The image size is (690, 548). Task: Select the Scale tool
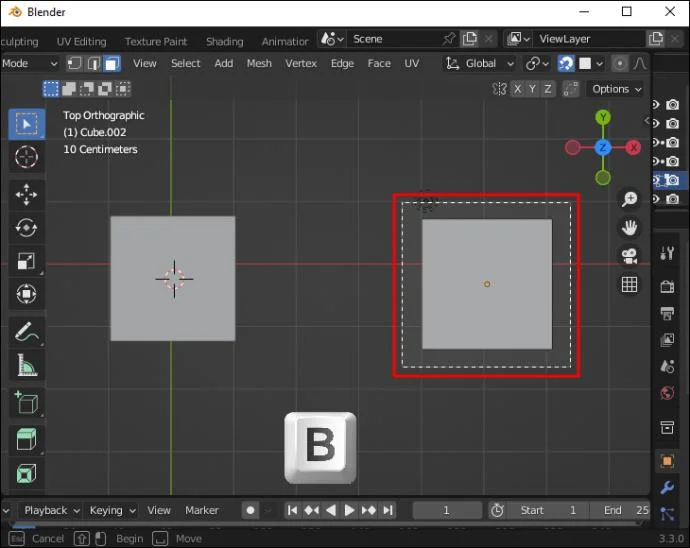coord(26,261)
